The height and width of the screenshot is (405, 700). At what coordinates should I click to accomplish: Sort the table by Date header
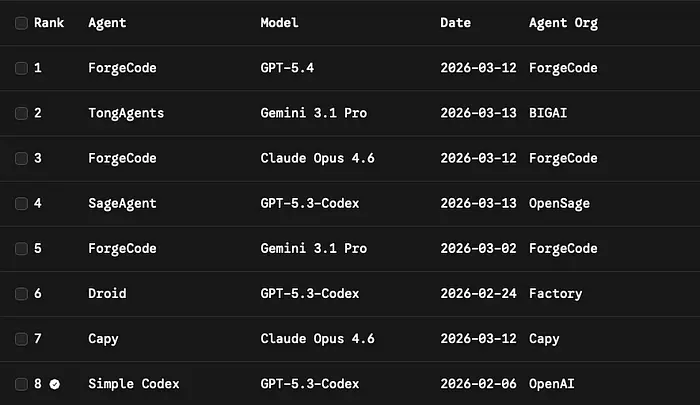(455, 23)
